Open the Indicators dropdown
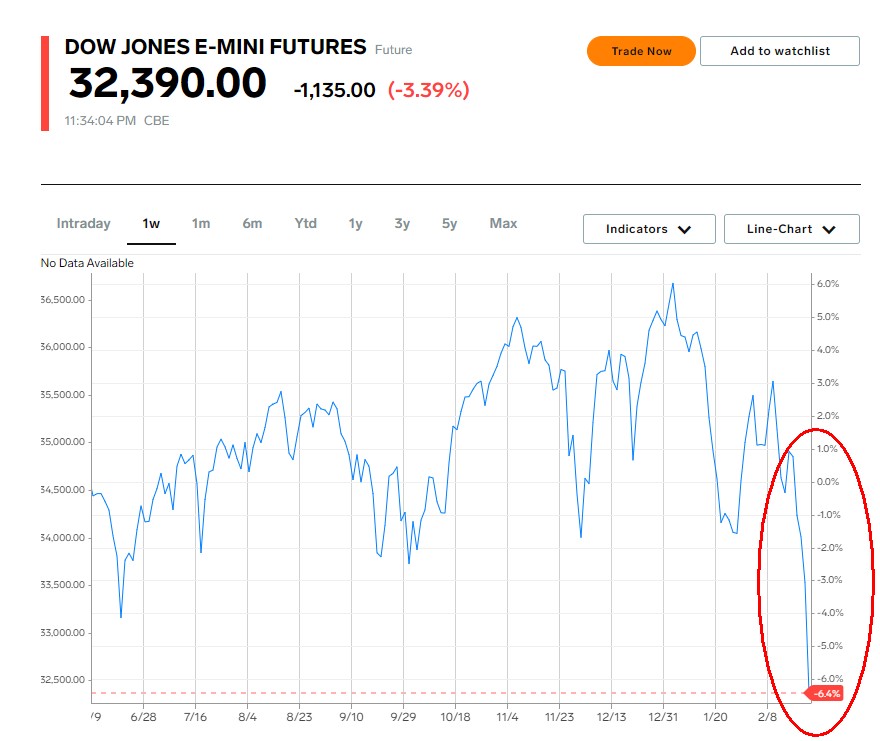 649,229
